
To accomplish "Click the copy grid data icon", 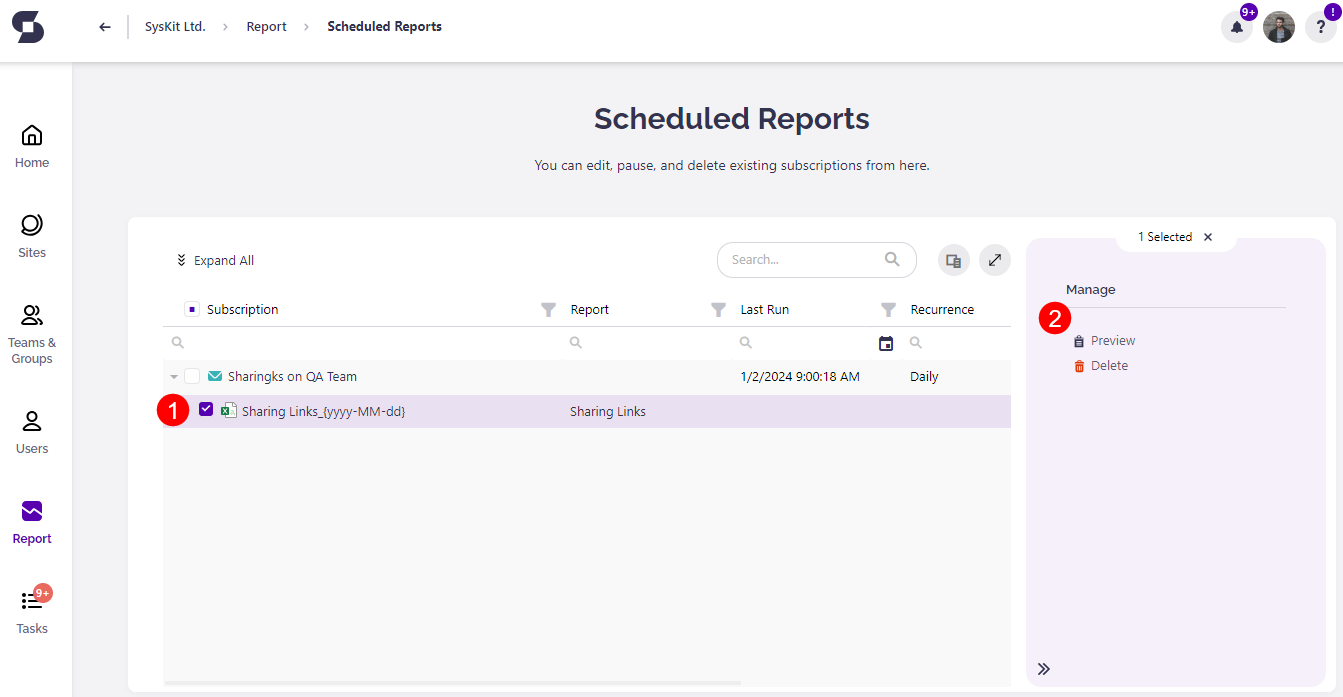I will point(953,260).
